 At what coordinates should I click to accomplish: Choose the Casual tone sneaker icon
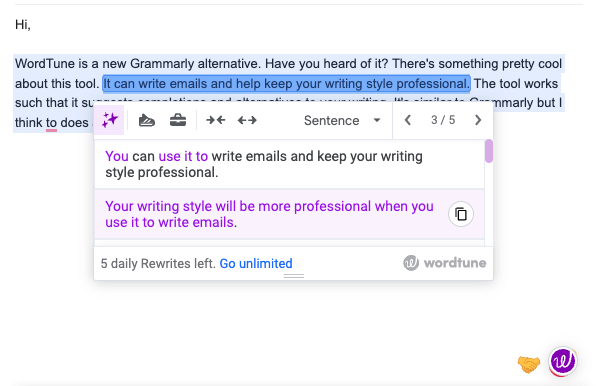tap(147, 120)
